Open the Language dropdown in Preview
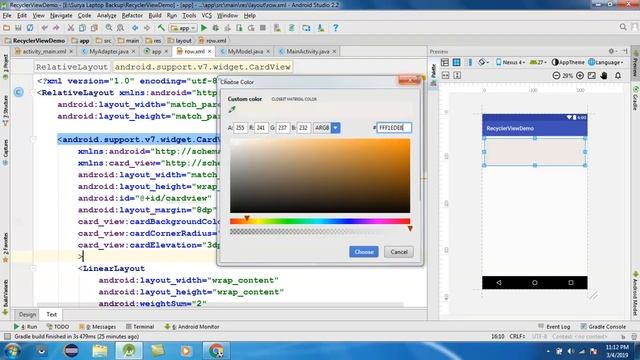Screen dimensions: 640x360 (x=606, y=62)
